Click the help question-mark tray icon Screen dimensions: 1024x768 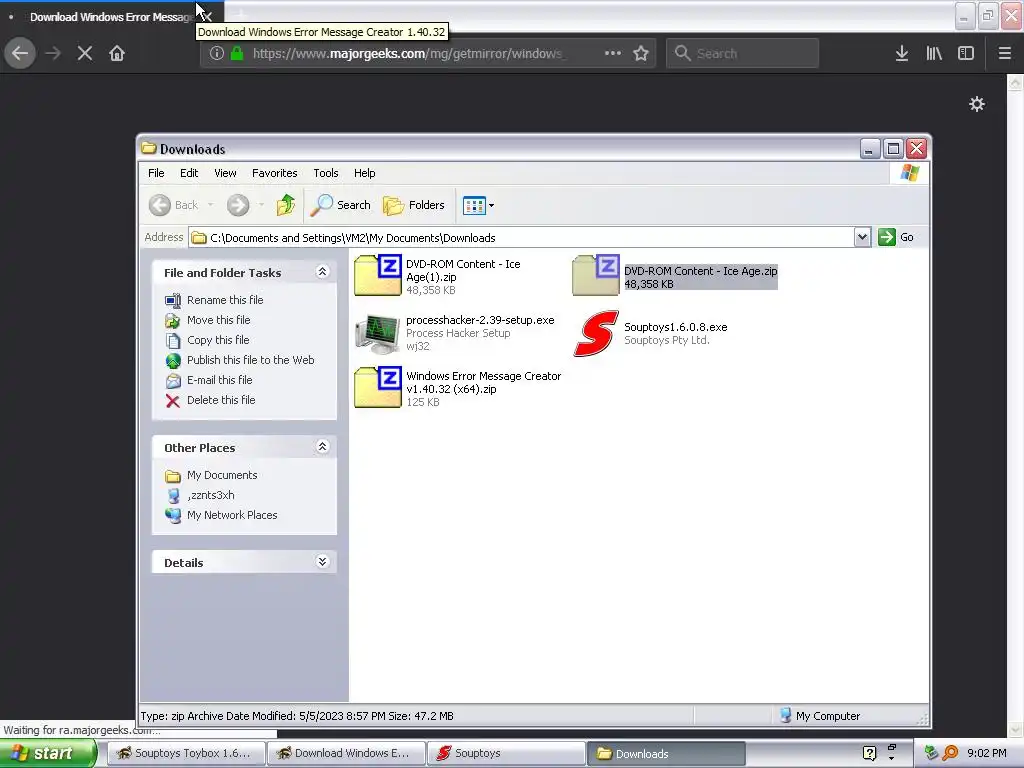click(x=869, y=753)
